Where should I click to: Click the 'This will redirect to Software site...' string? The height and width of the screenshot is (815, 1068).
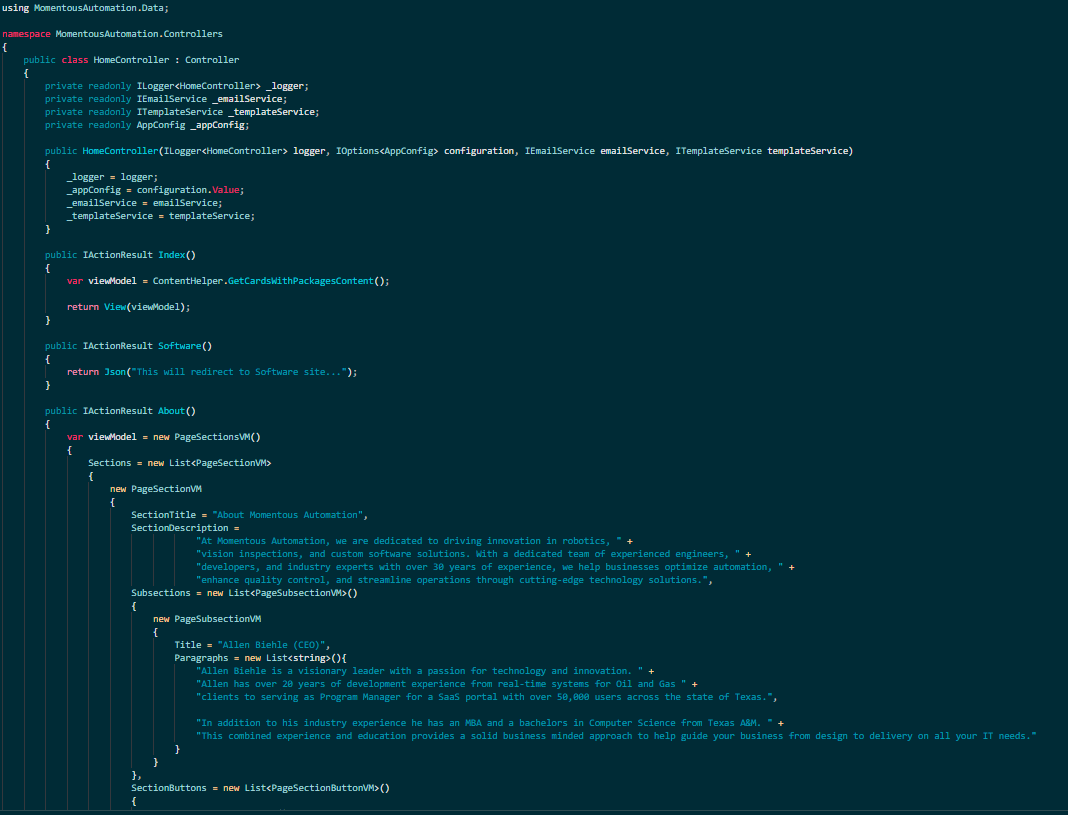click(x=239, y=372)
